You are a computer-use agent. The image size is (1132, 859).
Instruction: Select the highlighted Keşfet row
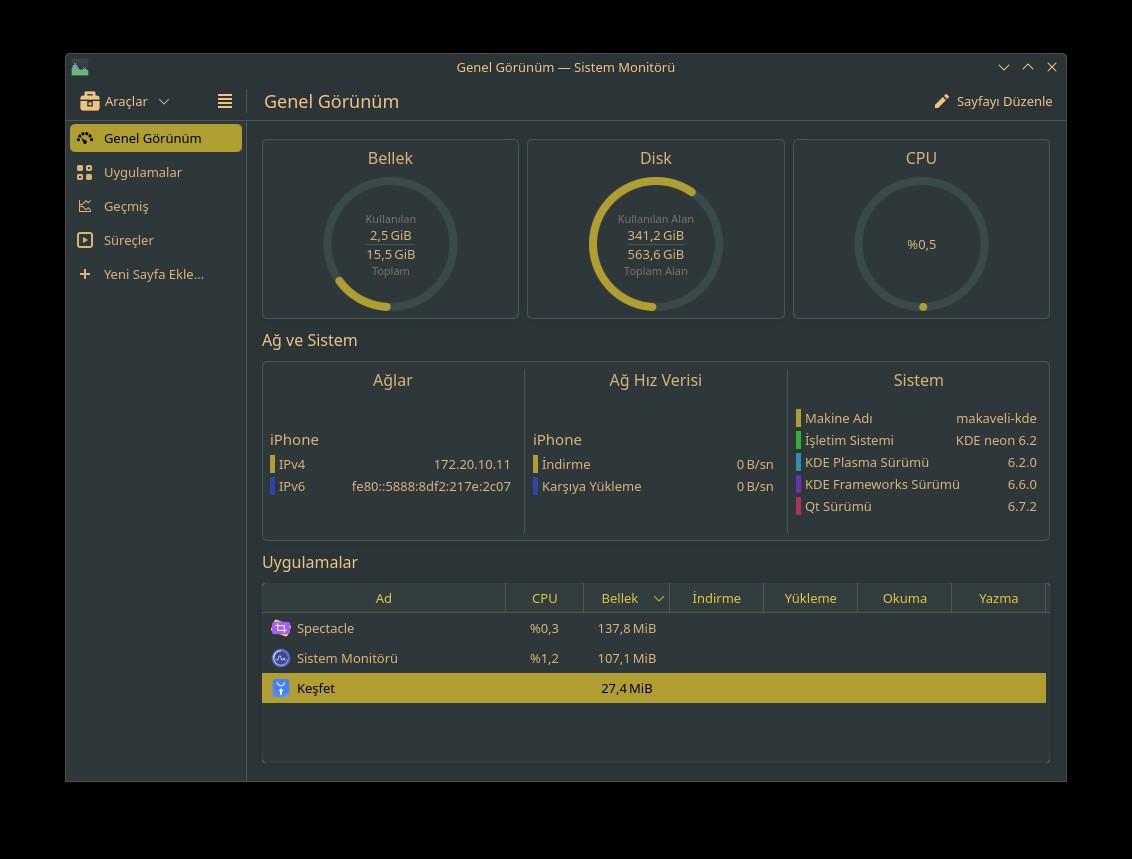point(654,688)
